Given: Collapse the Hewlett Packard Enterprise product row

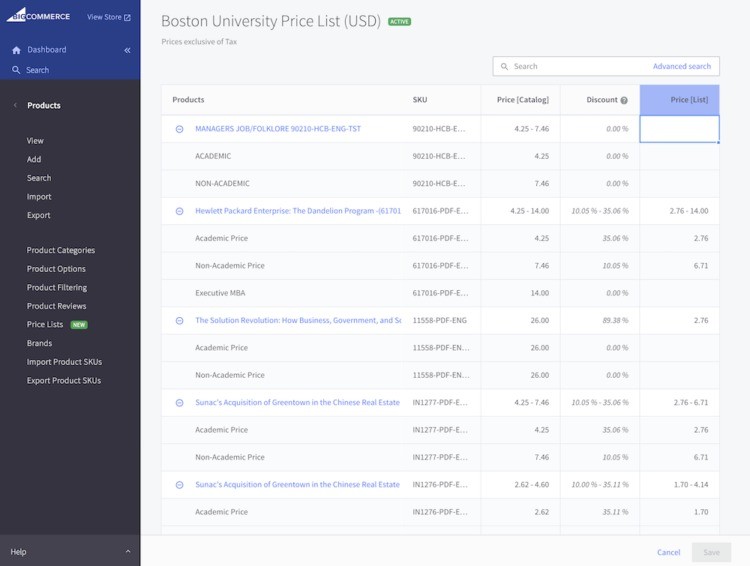Looking at the screenshot, I should [x=180, y=211].
